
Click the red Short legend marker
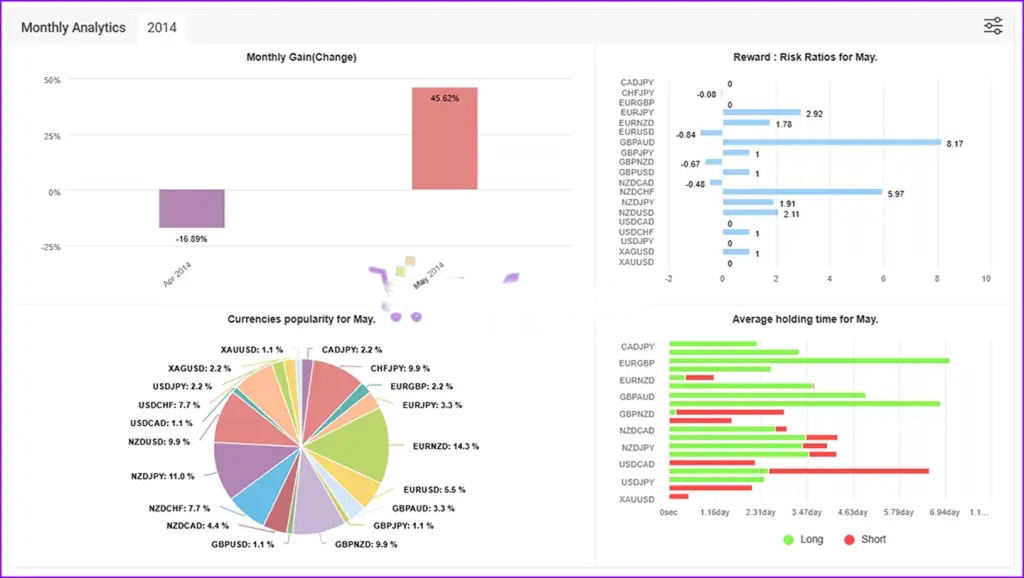pyautogui.click(x=850, y=540)
